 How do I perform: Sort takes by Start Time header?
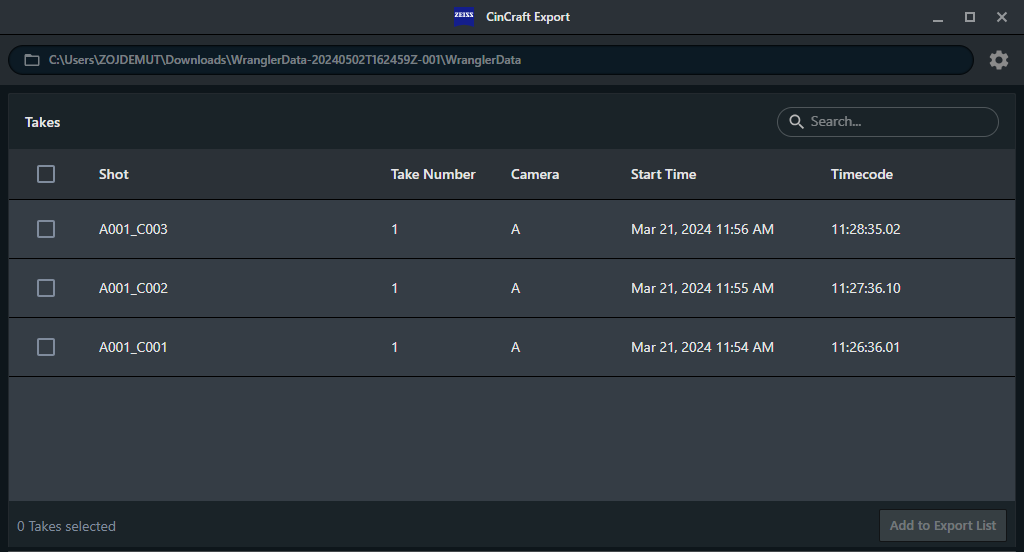point(663,174)
